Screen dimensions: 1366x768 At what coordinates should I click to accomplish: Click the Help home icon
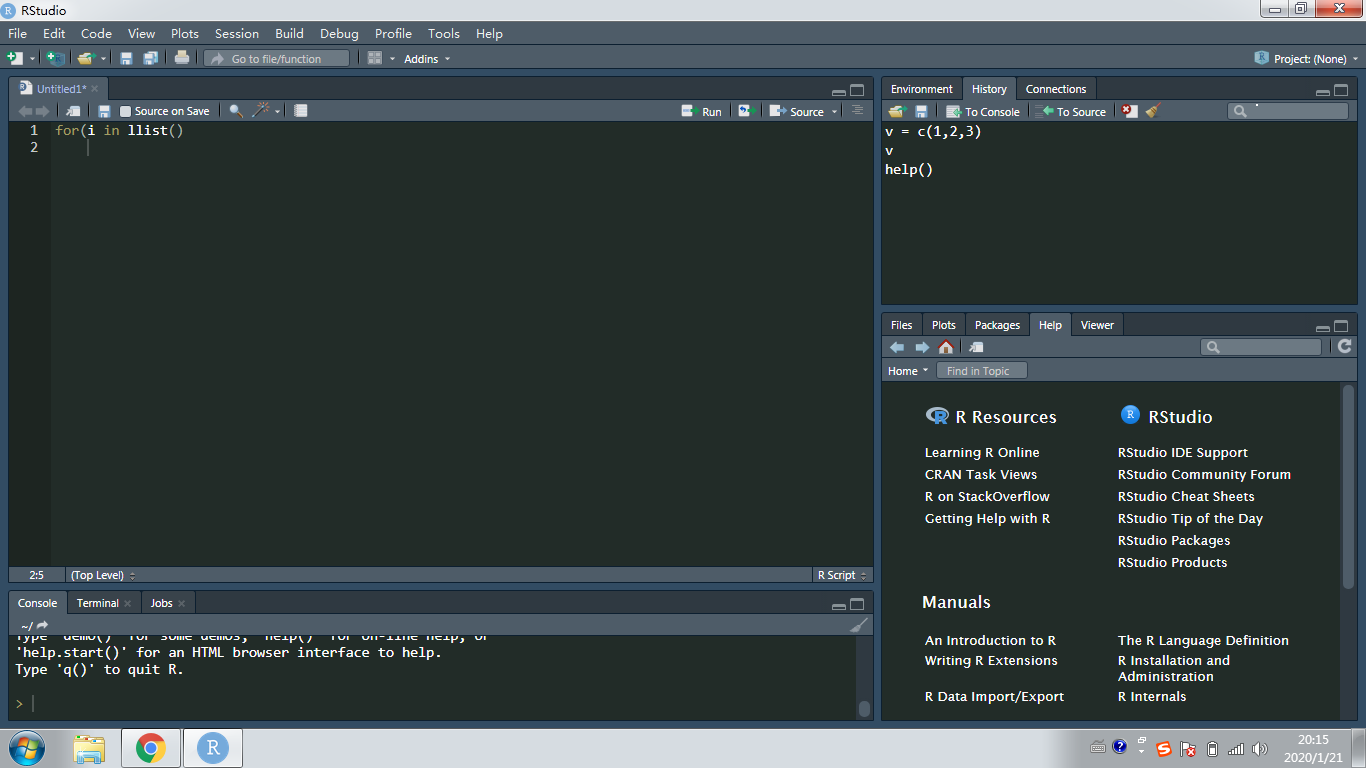tap(946, 347)
